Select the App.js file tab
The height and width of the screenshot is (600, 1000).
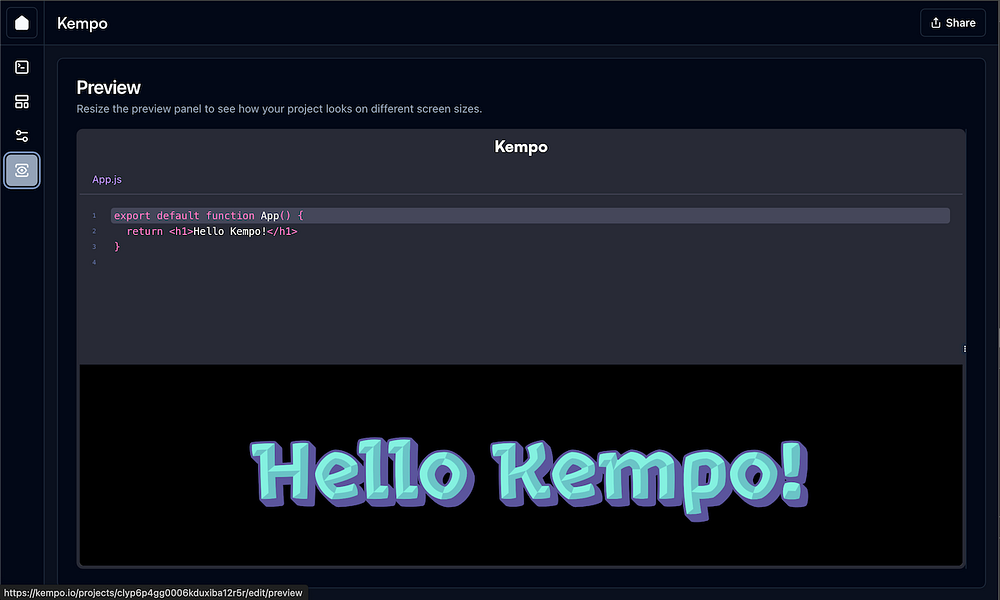coord(107,179)
